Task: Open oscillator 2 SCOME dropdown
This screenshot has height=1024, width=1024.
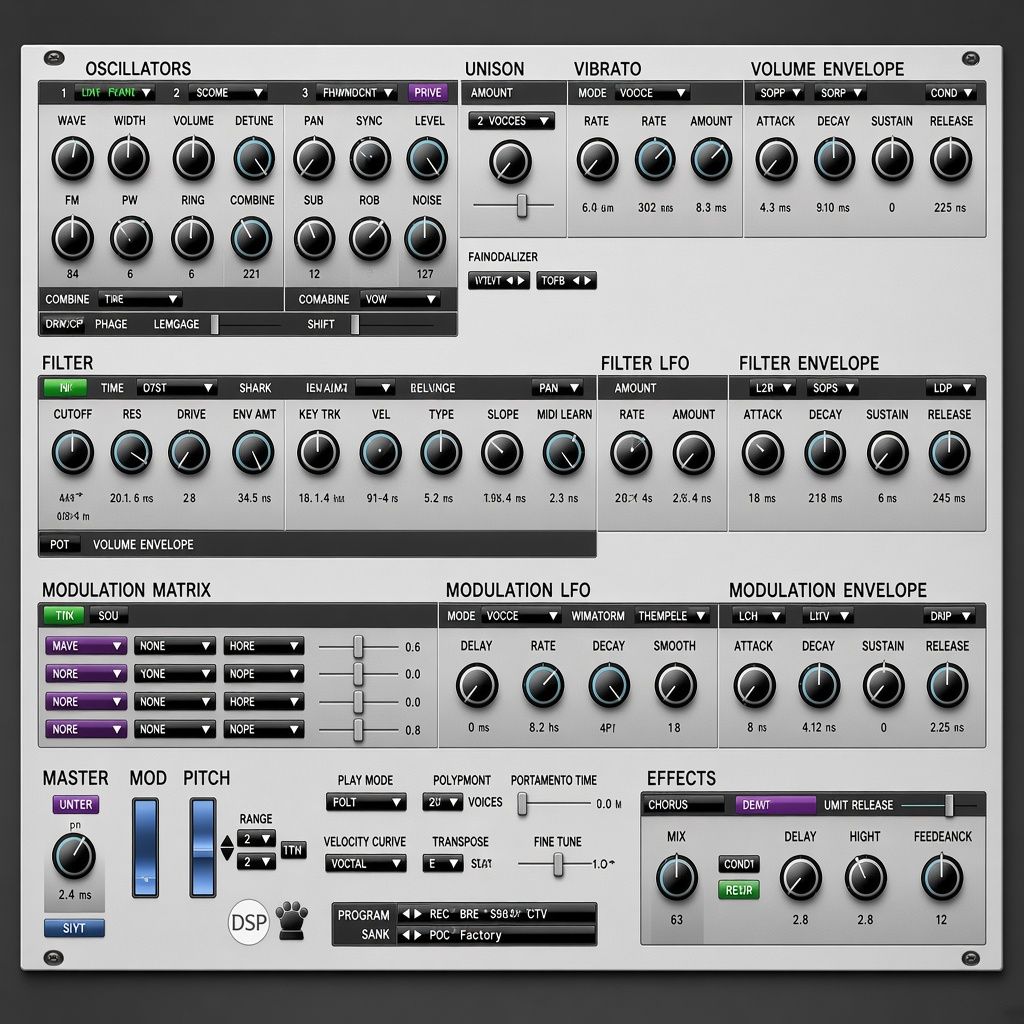Action: pyautogui.click(x=227, y=93)
